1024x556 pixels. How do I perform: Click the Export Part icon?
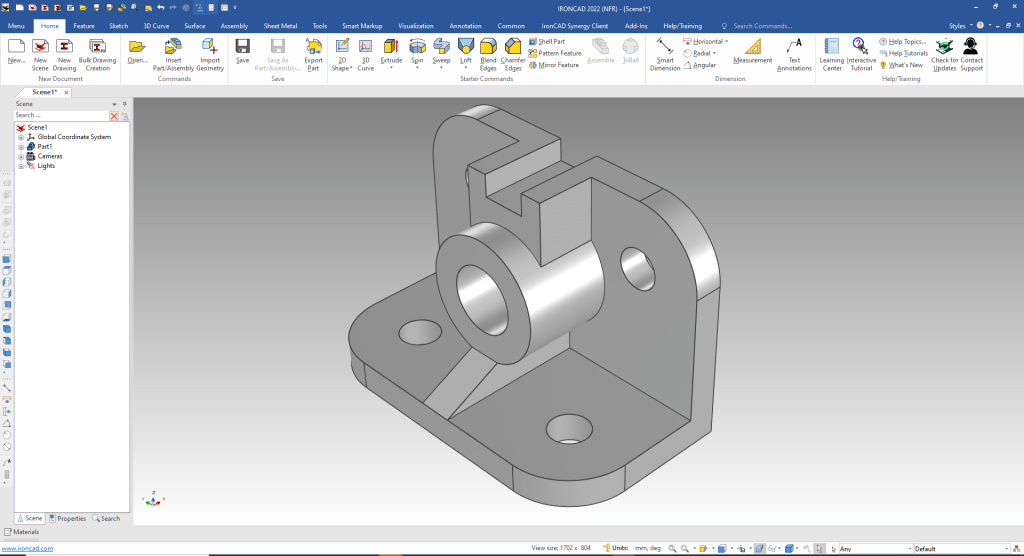pos(313,47)
